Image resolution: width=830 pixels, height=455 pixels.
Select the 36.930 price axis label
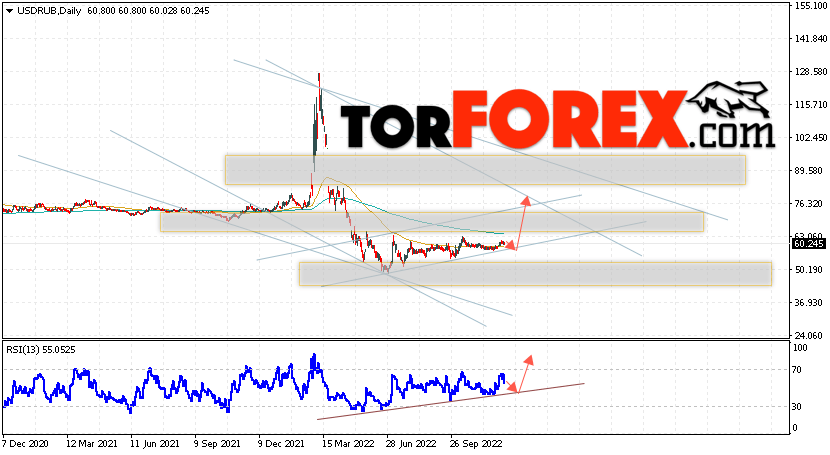pyautogui.click(x=808, y=303)
